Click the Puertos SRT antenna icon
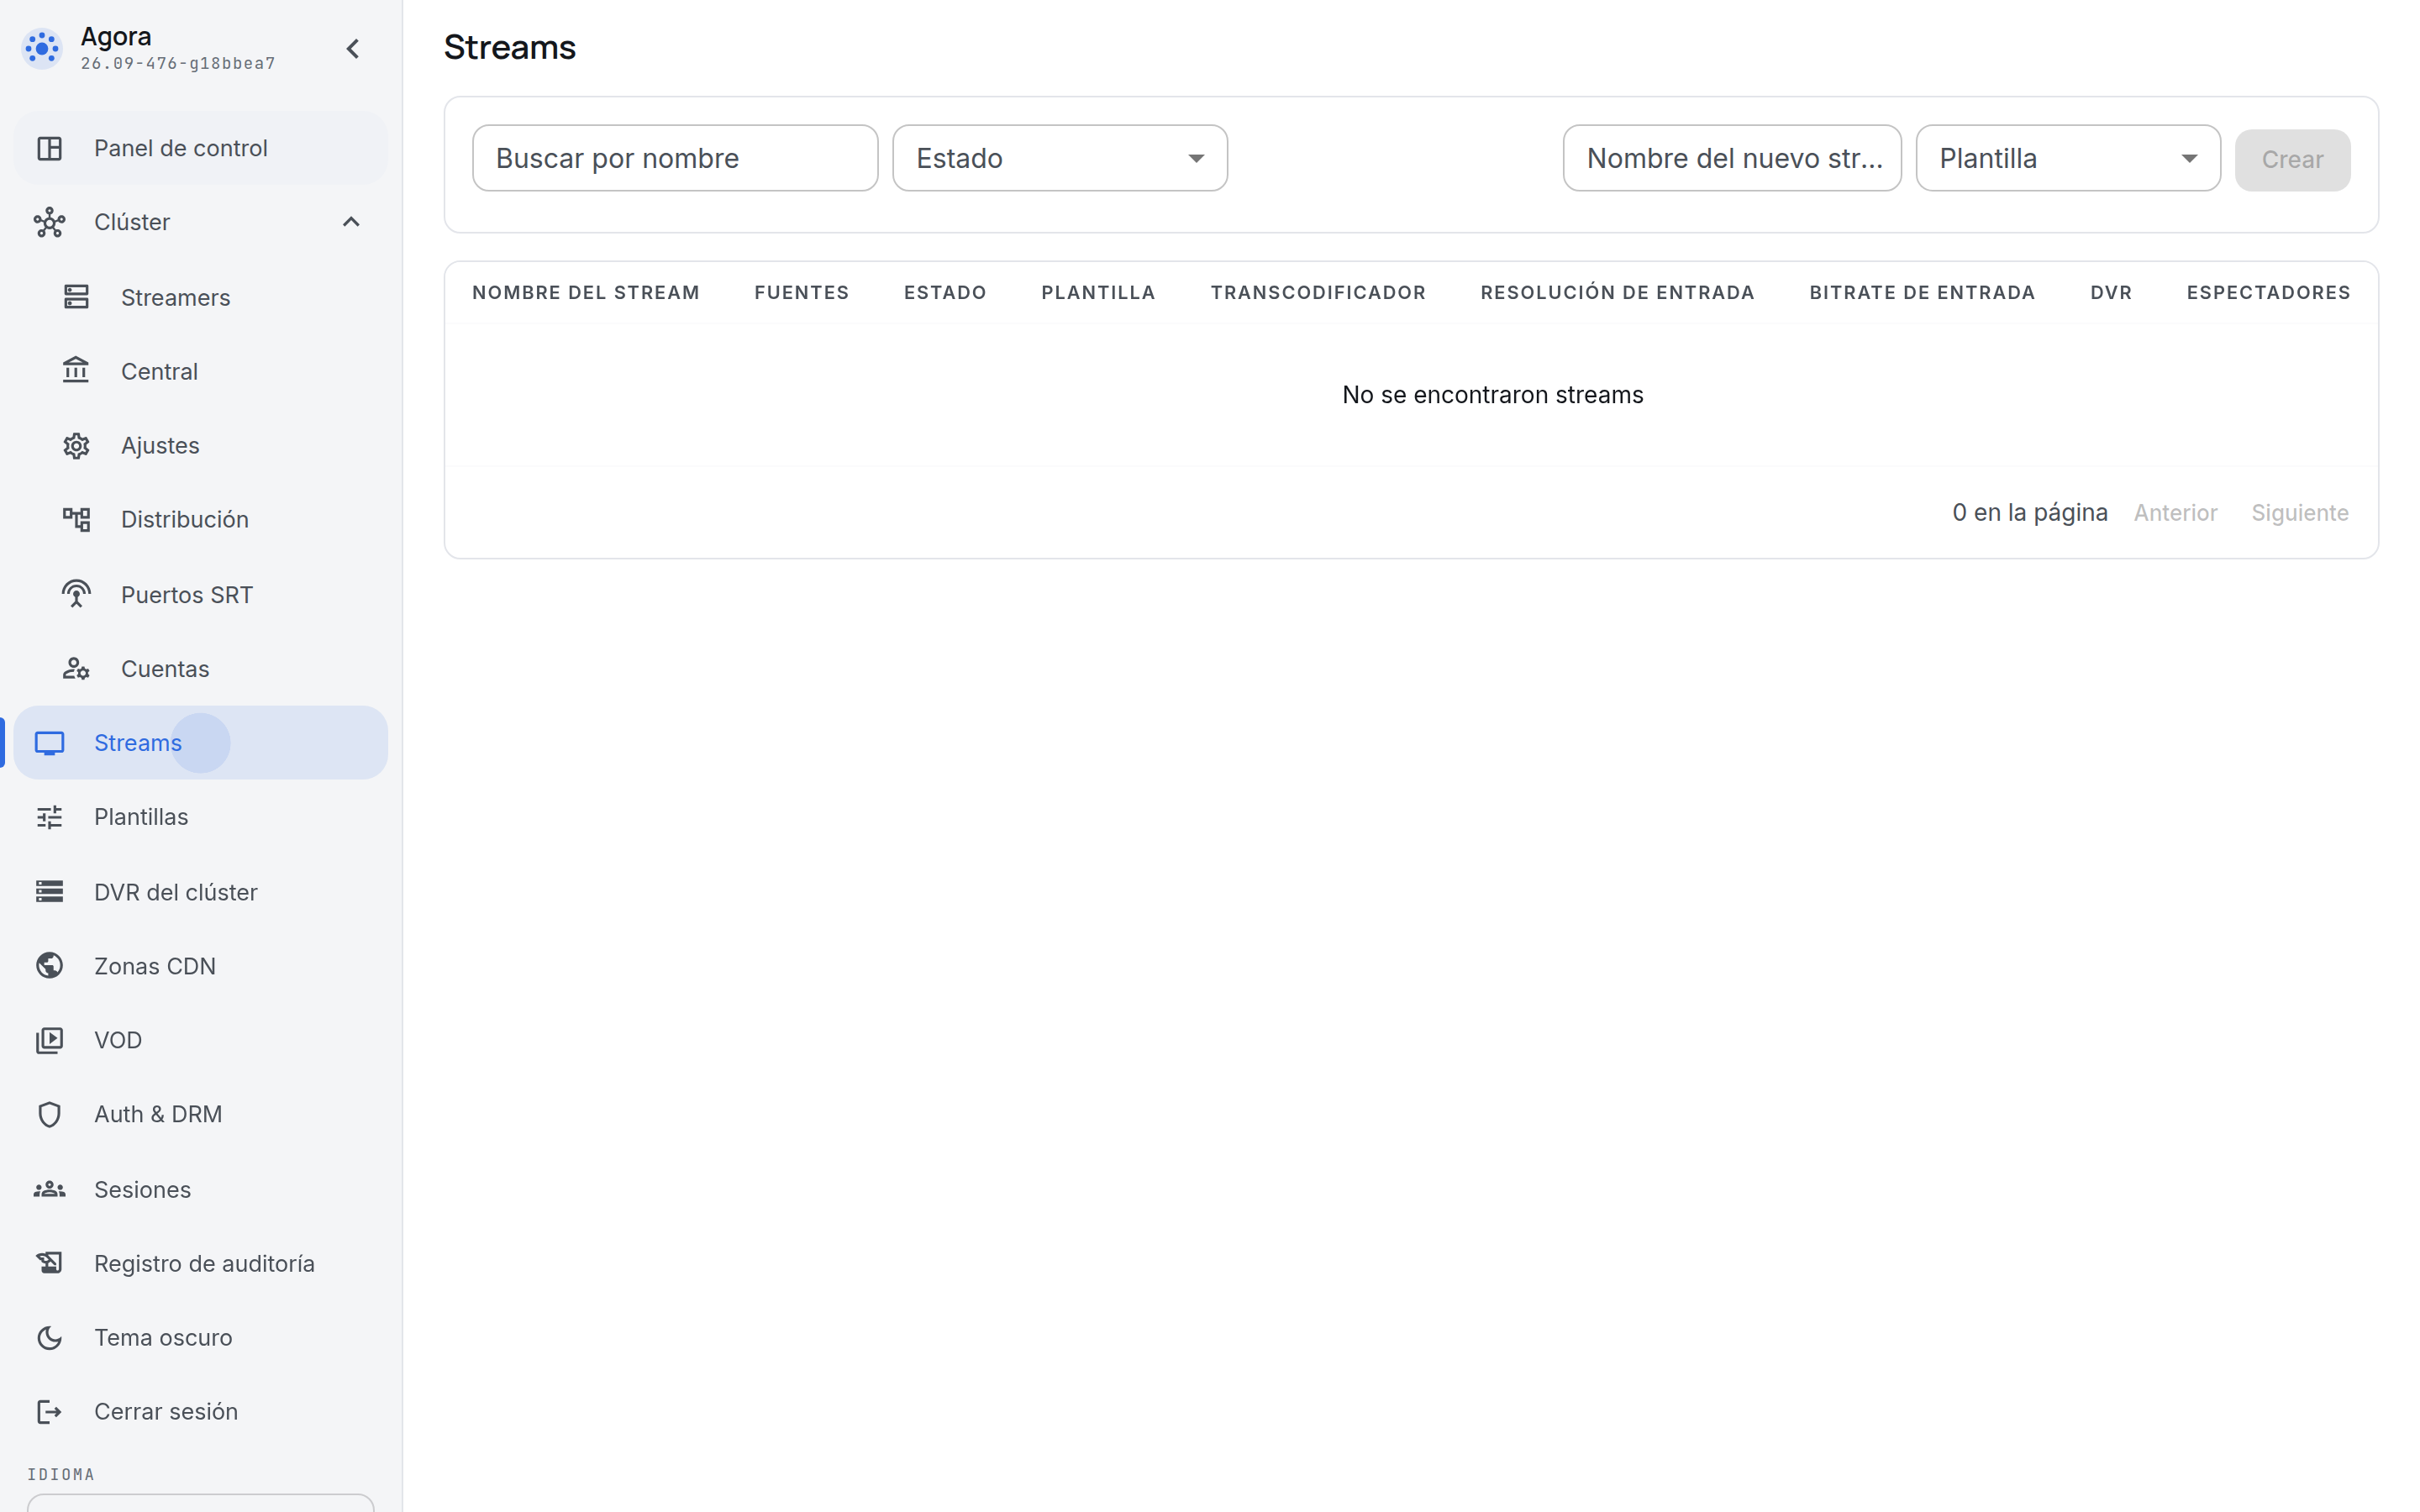Viewport: 2420px width, 1512px height. (76, 594)
